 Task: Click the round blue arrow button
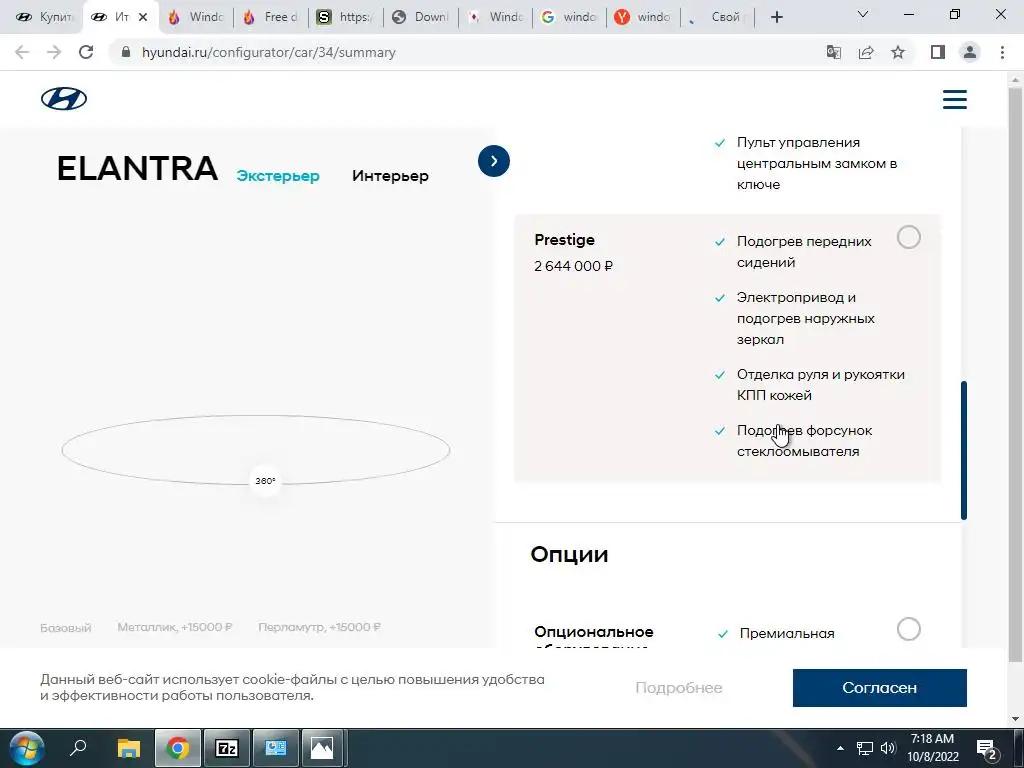(494, 161)
